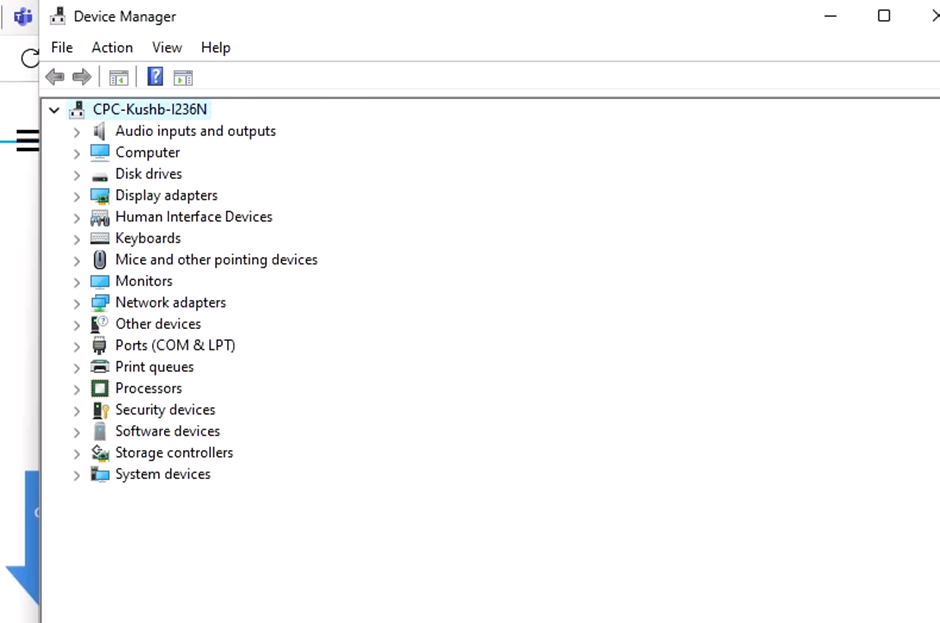Click the Security devices key icon
The width and height of the screenshot is (940, 623).
pos(100,410)
